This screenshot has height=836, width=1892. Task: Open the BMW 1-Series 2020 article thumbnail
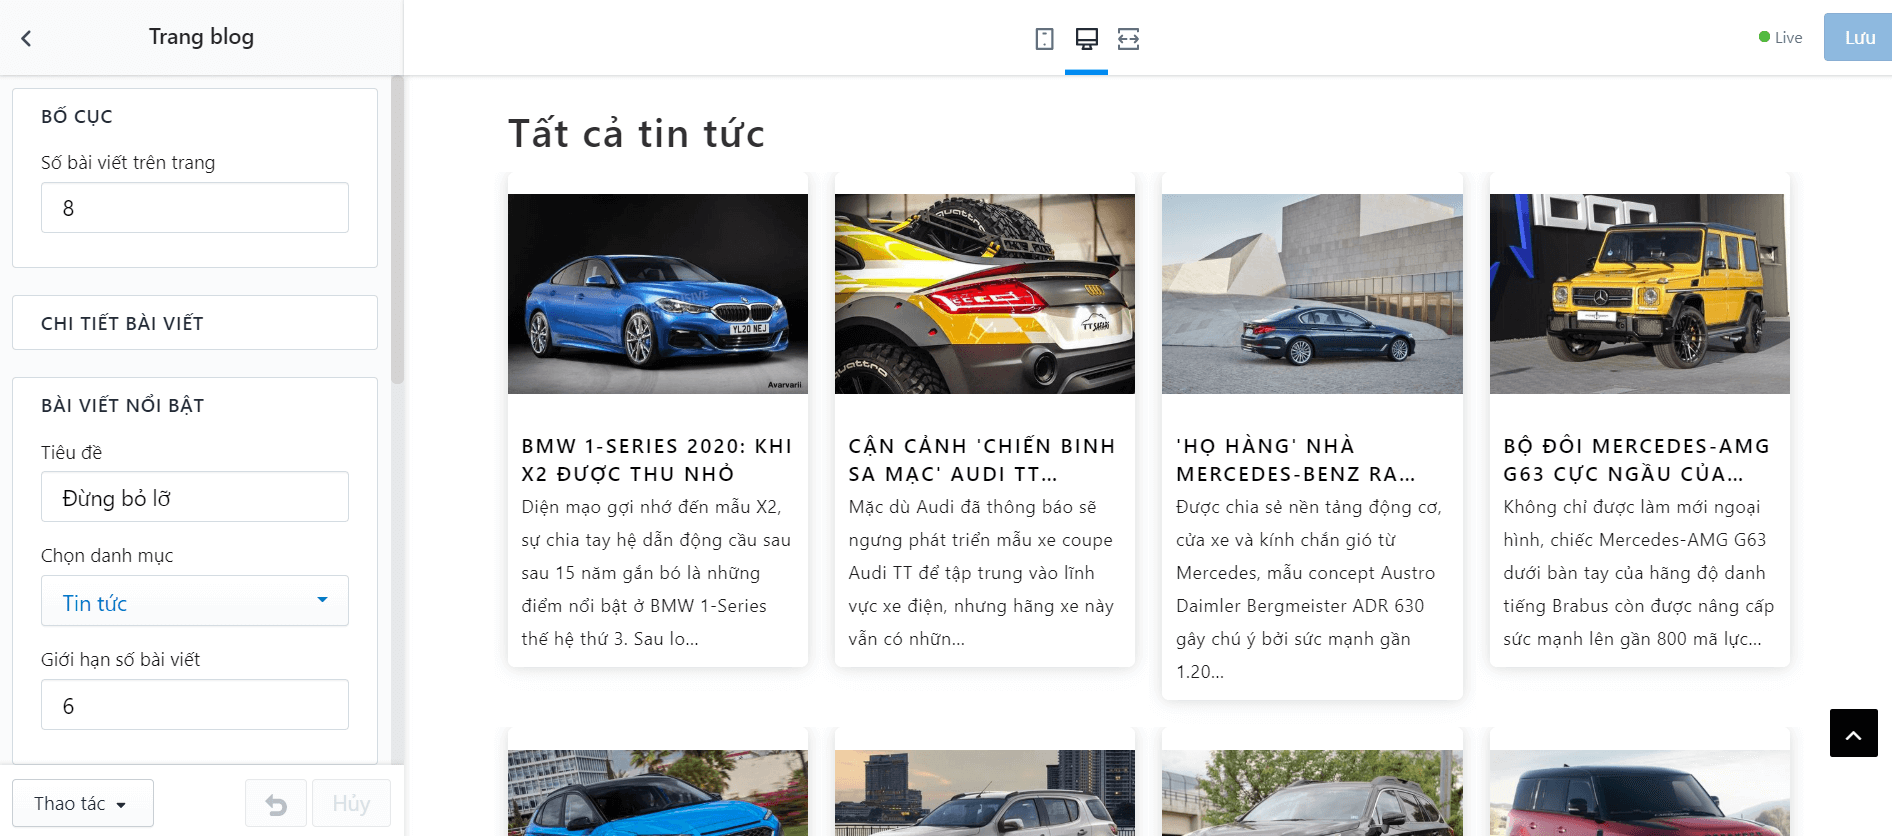pos(658,294)
